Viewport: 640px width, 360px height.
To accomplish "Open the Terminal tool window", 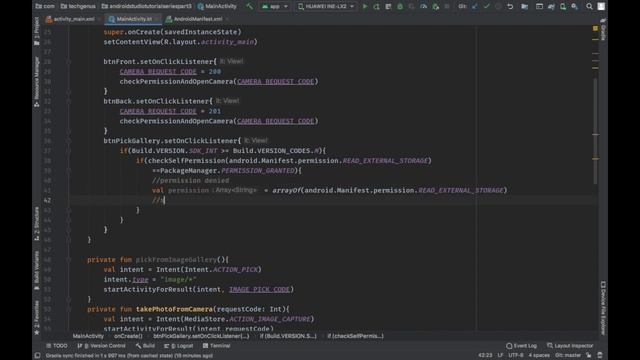I will pos(217,346).
